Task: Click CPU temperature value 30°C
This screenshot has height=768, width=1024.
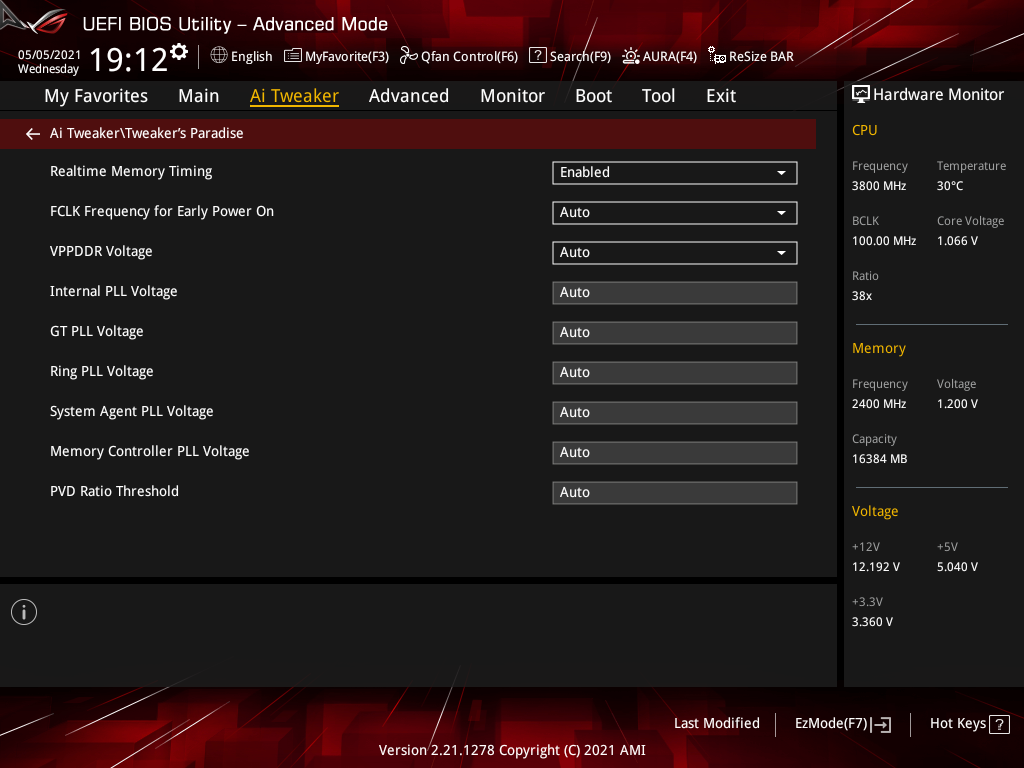Action: (x=950, y=186)
